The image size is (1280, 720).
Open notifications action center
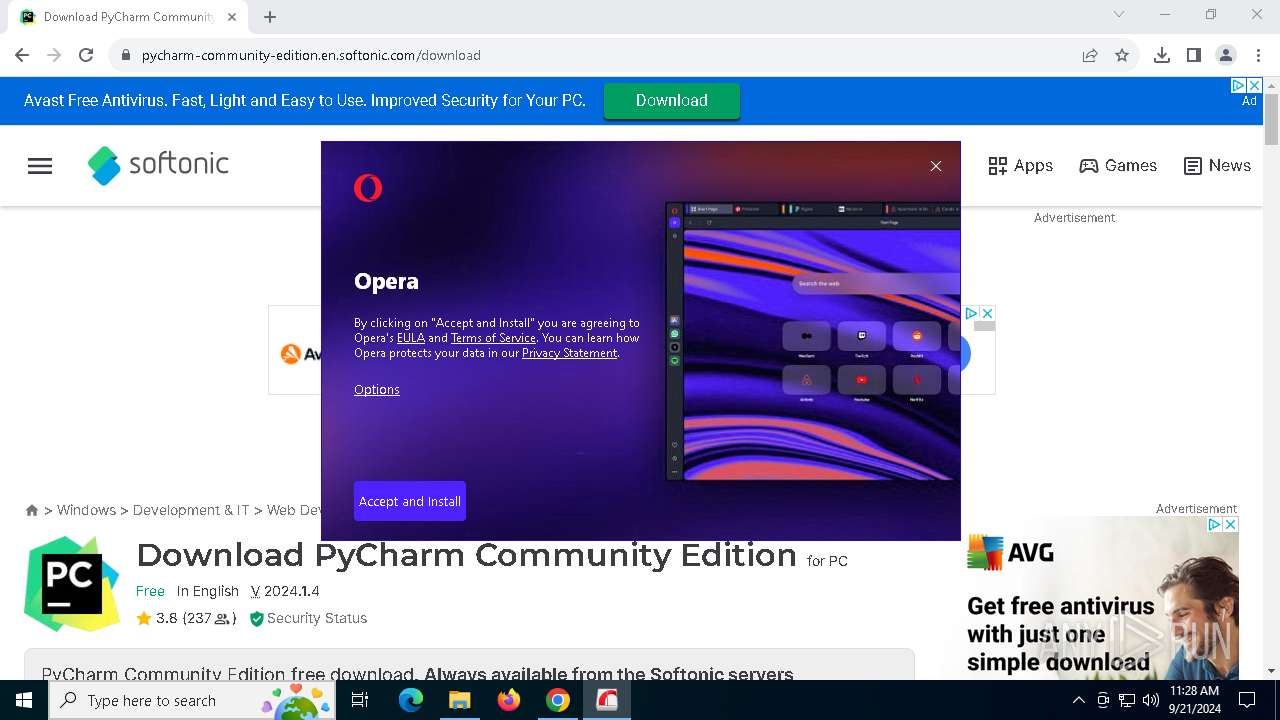[x=1246, y=700]
